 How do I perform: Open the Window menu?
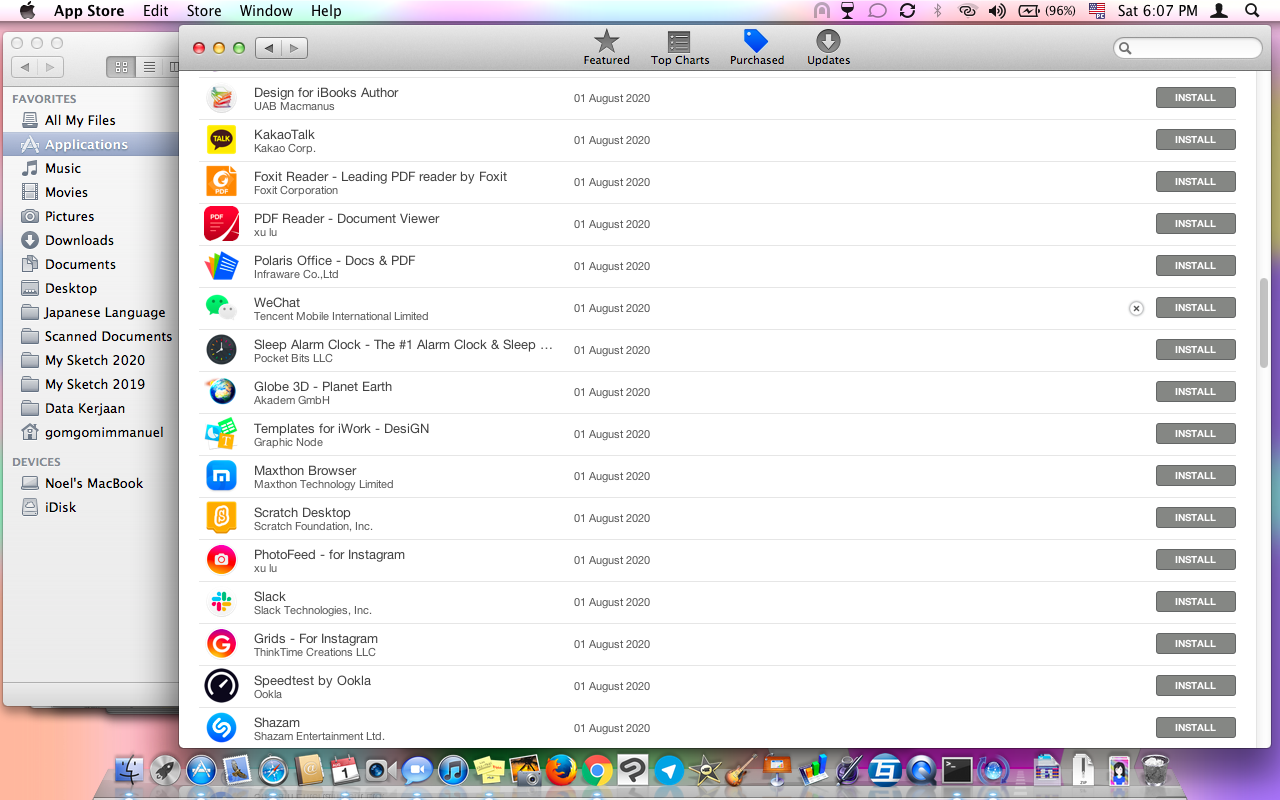coord(266,11)
